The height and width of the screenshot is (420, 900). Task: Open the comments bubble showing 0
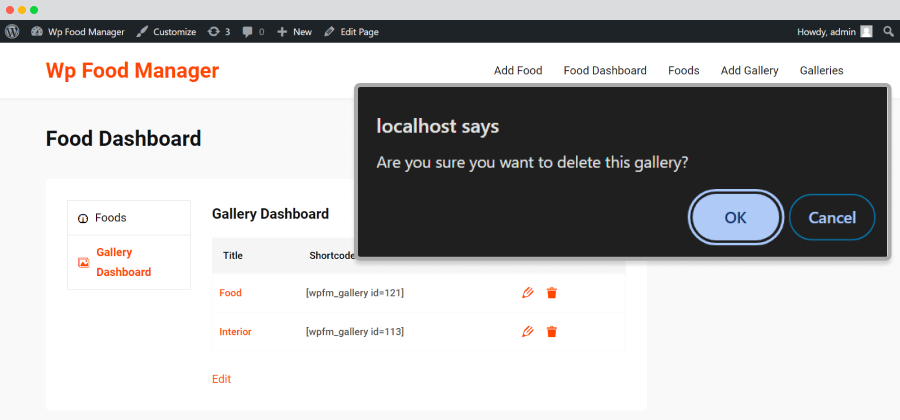(253, 32)
